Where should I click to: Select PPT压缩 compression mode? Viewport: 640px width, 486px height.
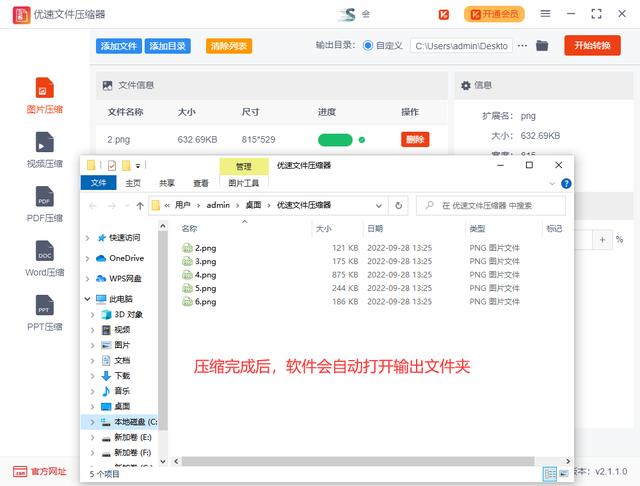[44, 313]
